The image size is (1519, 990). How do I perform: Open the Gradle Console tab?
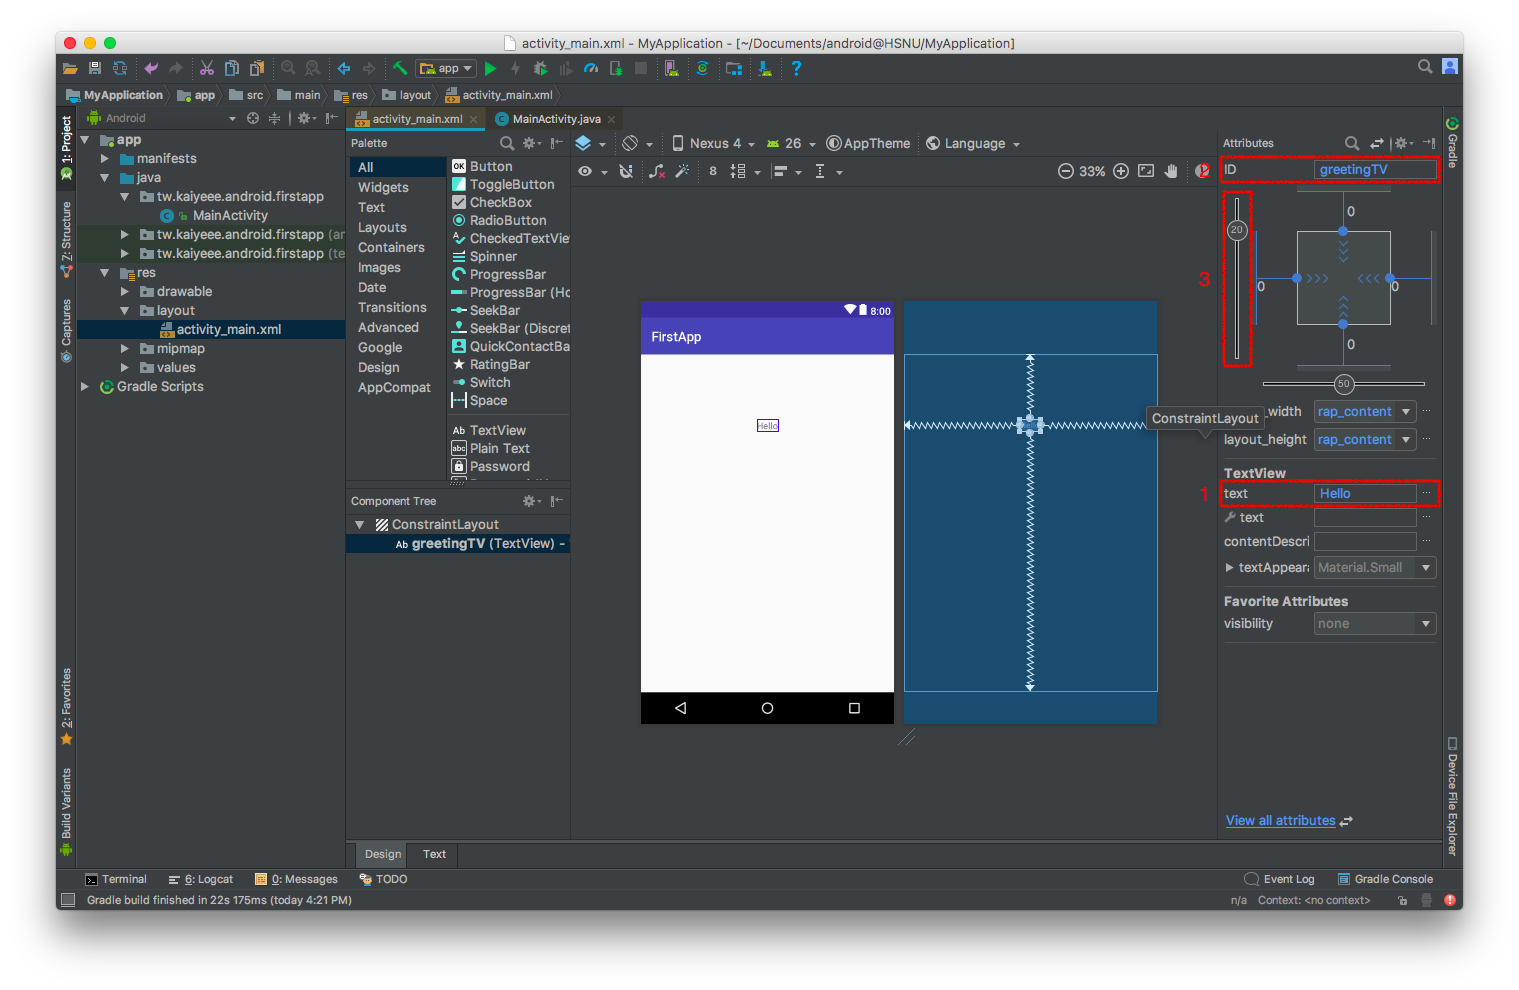[x=1385, y=879]
